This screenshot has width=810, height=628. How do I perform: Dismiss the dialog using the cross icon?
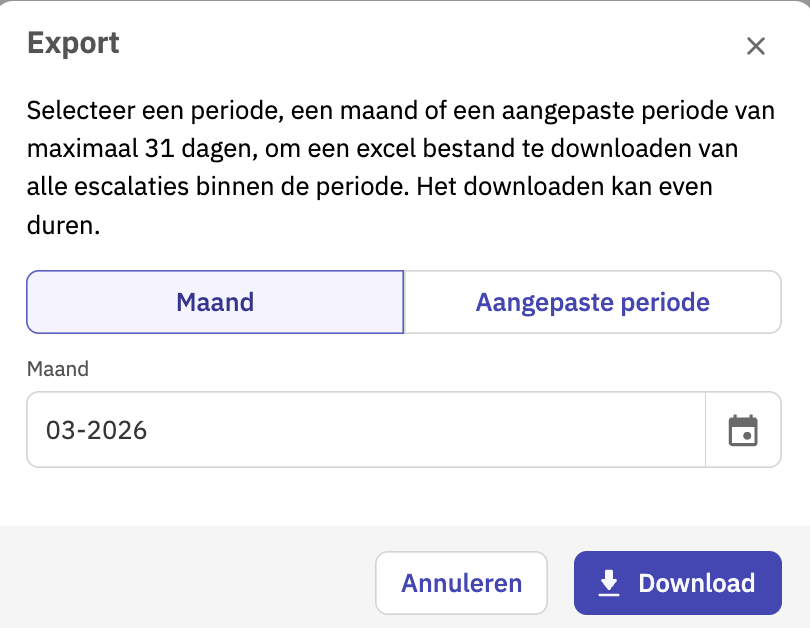pos(756,46)
